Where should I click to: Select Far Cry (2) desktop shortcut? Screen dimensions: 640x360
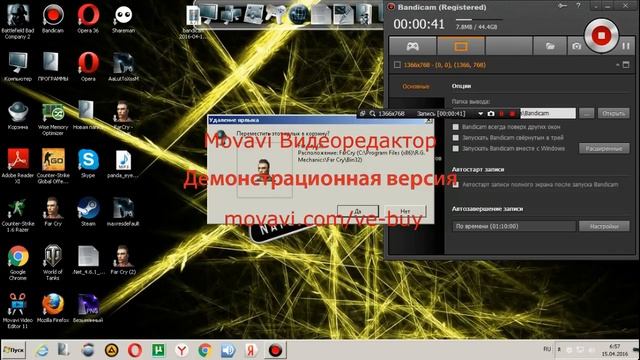[123, 260]
